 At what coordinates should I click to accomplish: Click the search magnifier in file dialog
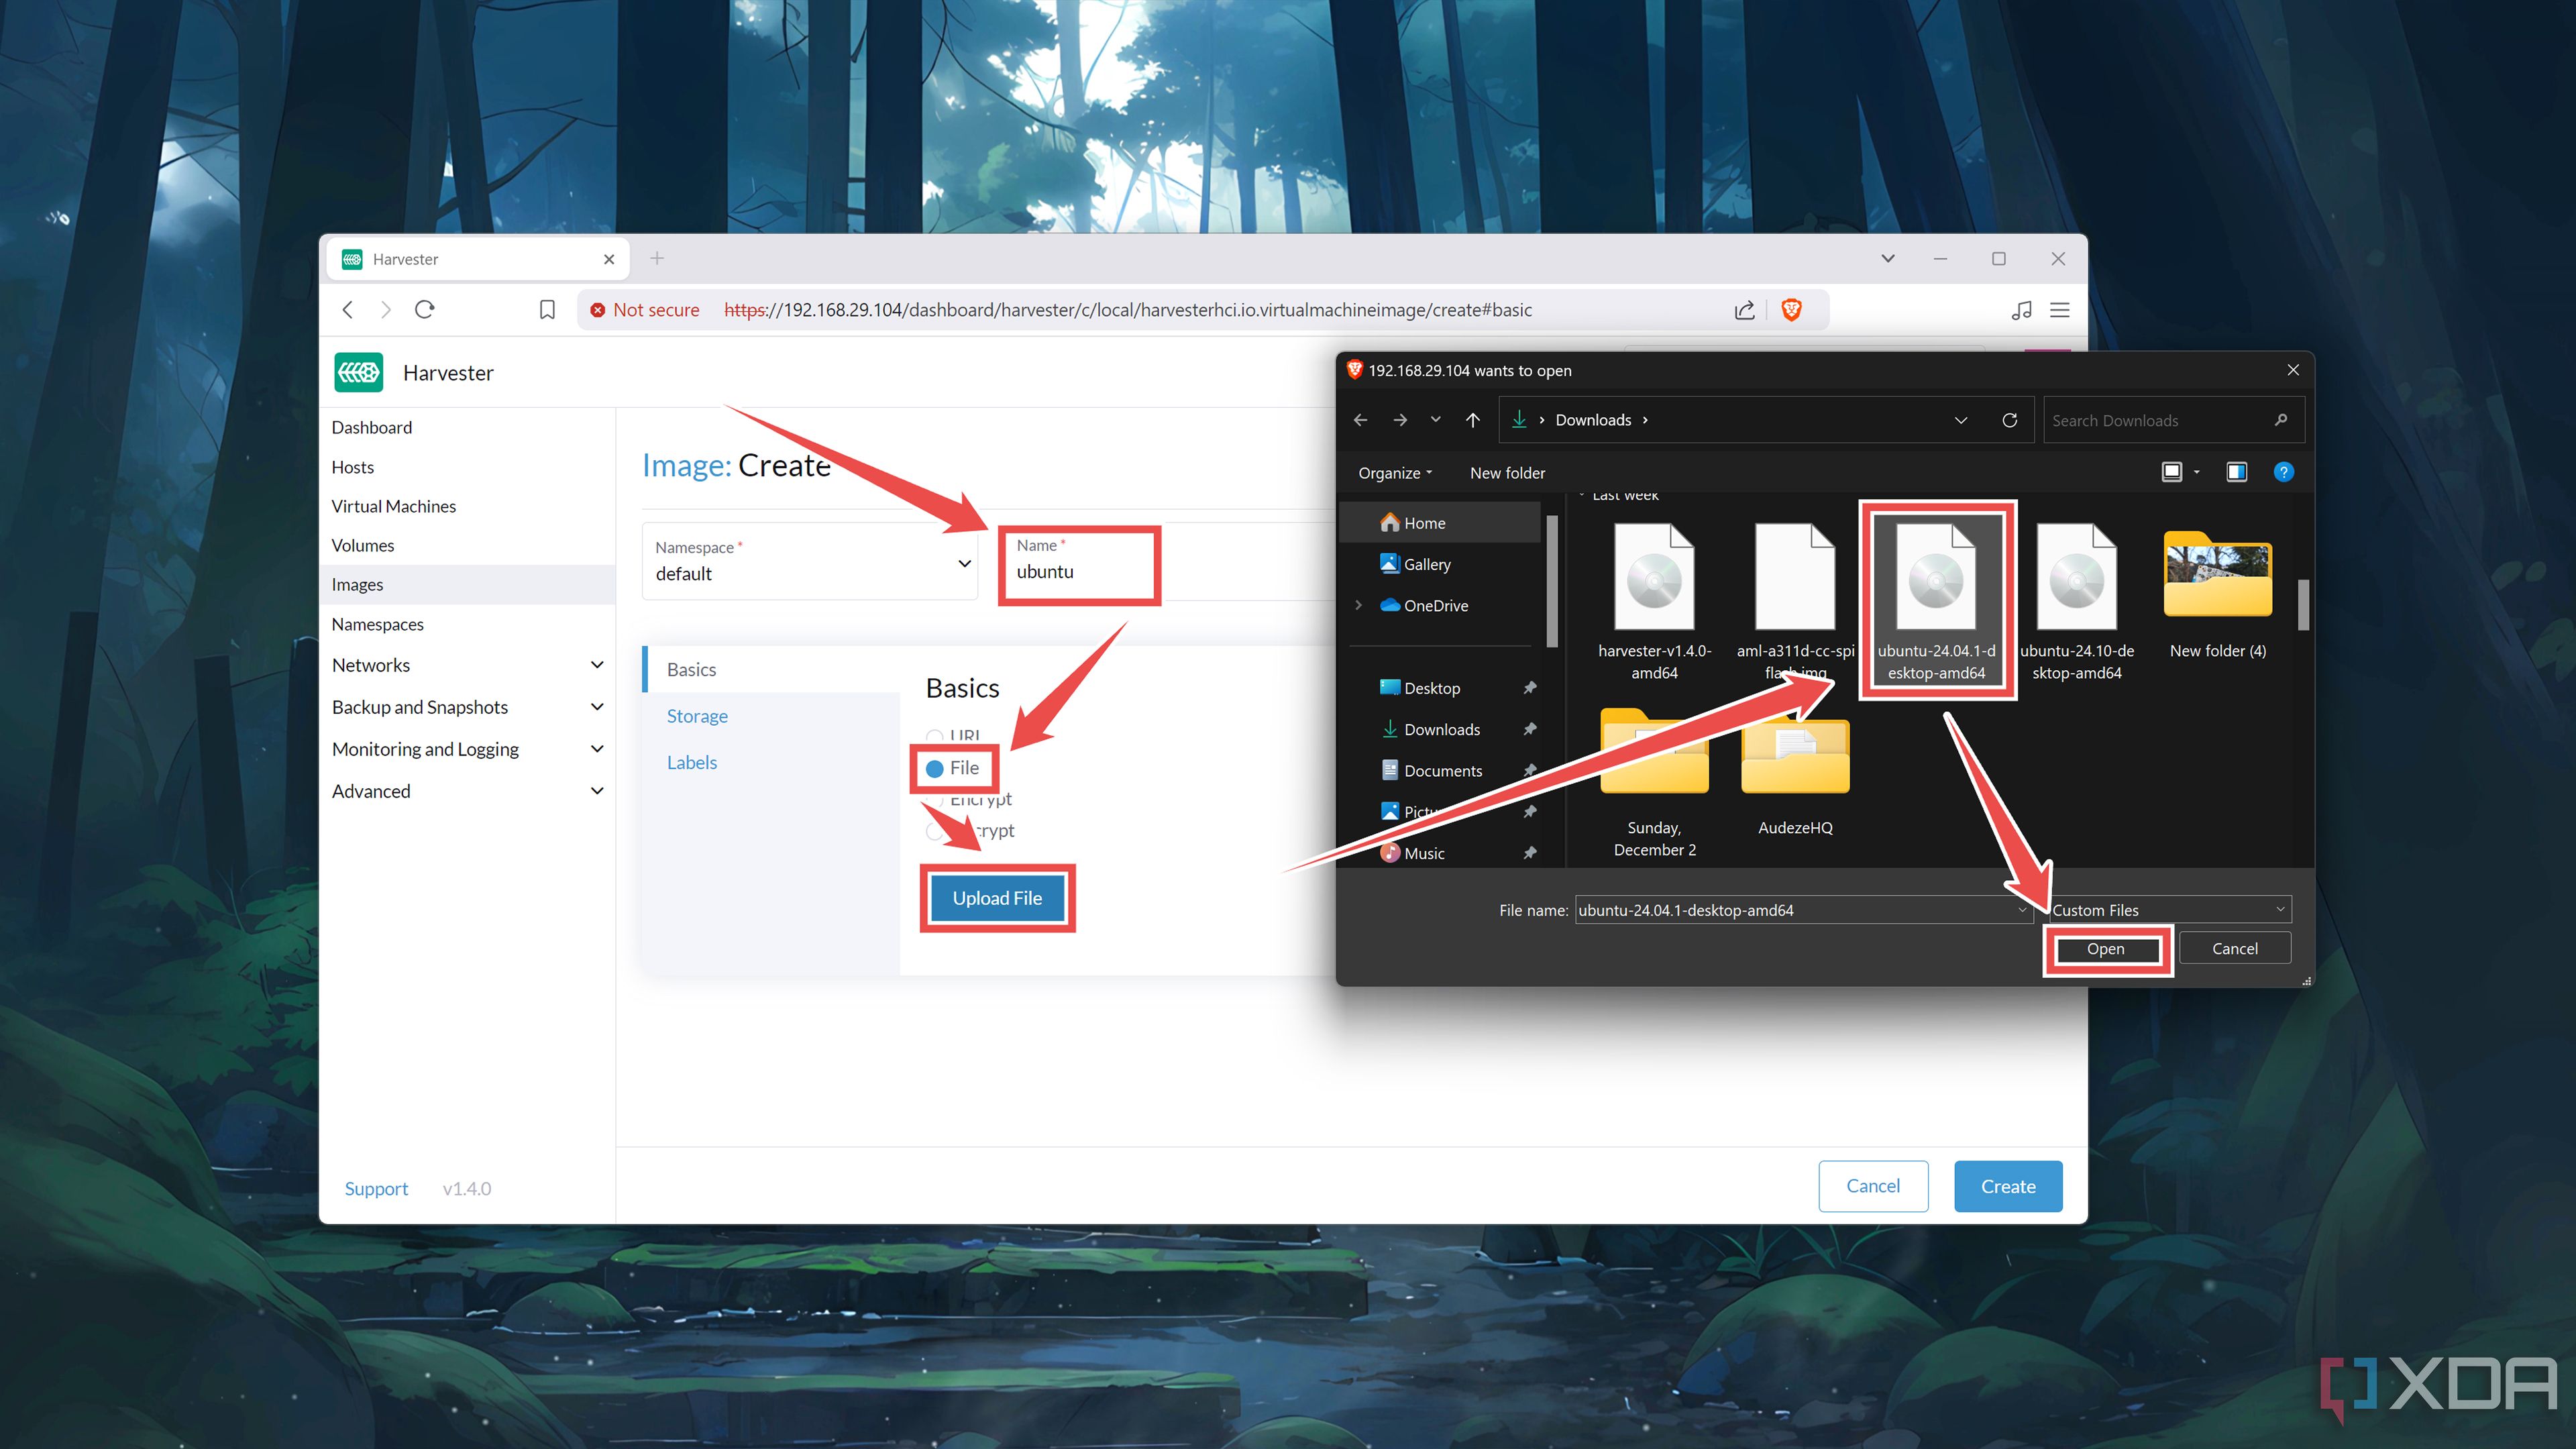point(2281,420)
